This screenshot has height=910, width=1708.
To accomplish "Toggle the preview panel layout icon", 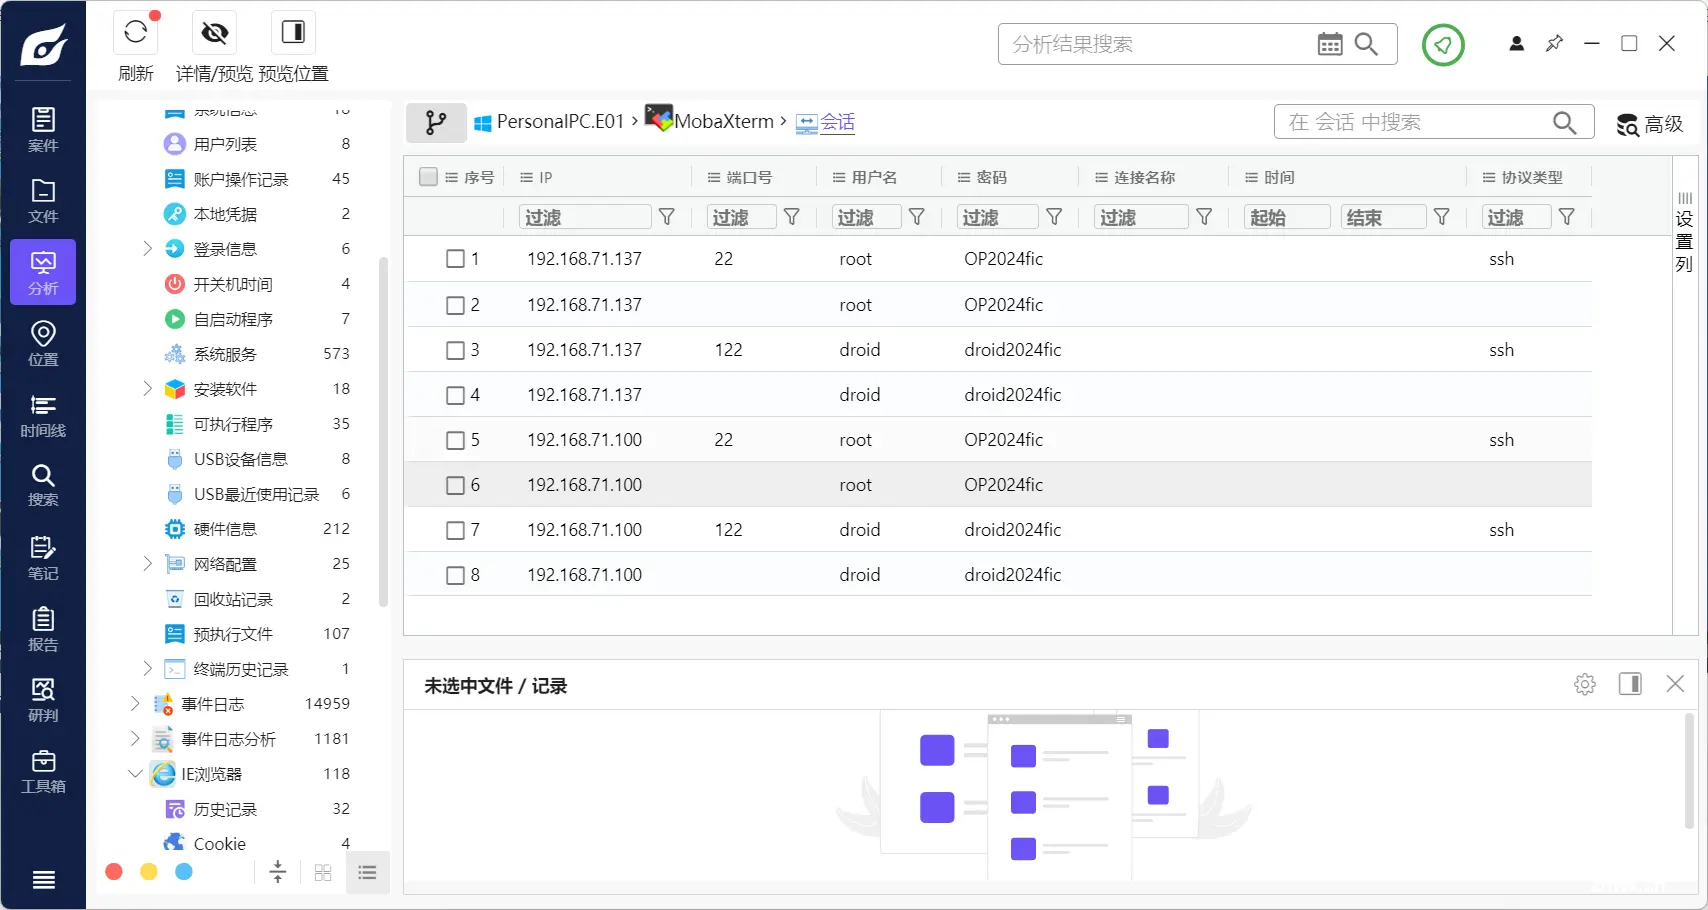I will click(1630, 684).
